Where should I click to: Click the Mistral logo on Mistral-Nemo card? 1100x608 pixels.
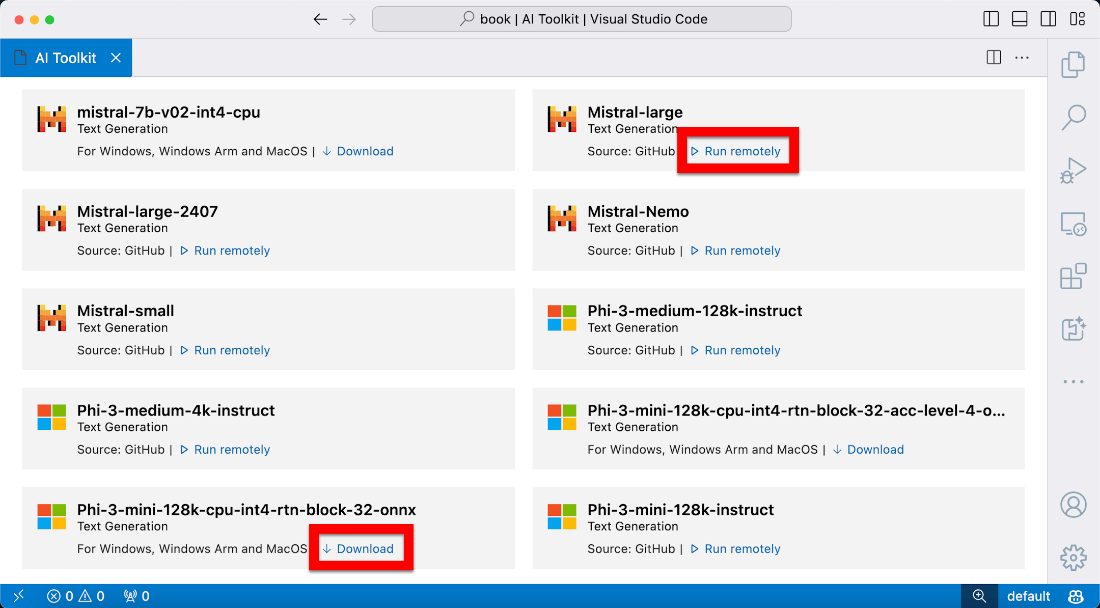pyautogui.click(x=562, y=219)
